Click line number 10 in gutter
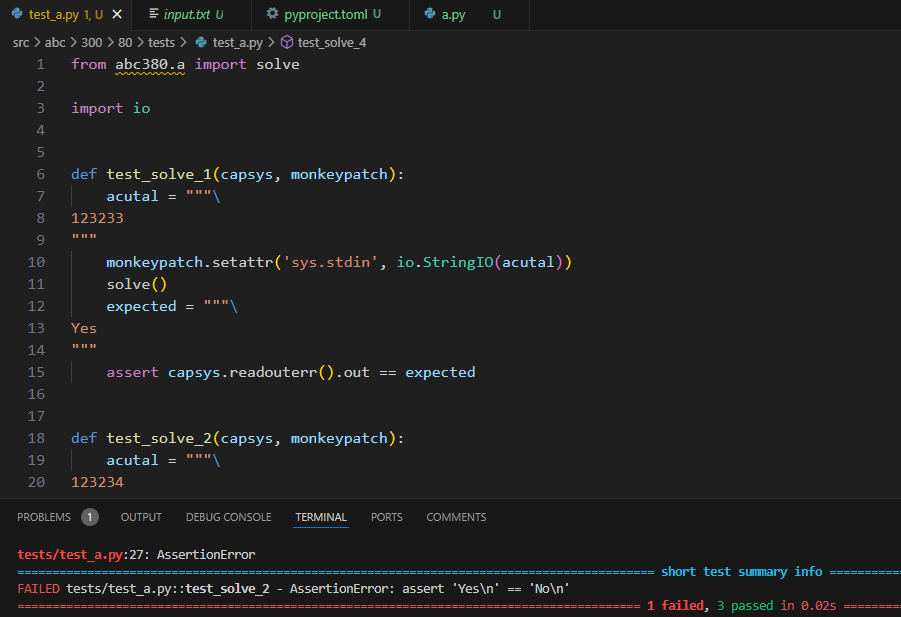Screen dimensions: 901x617 (x=36, y=262)
